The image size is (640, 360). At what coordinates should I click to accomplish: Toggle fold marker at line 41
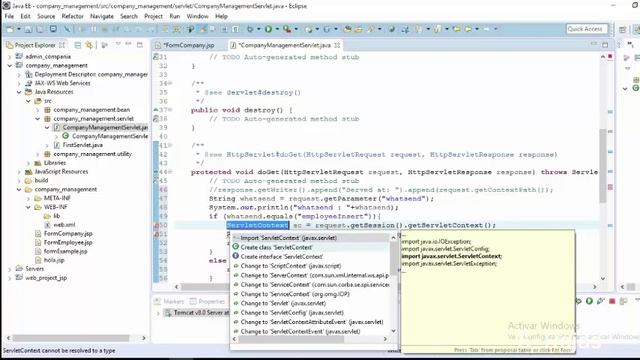[170, 145]
